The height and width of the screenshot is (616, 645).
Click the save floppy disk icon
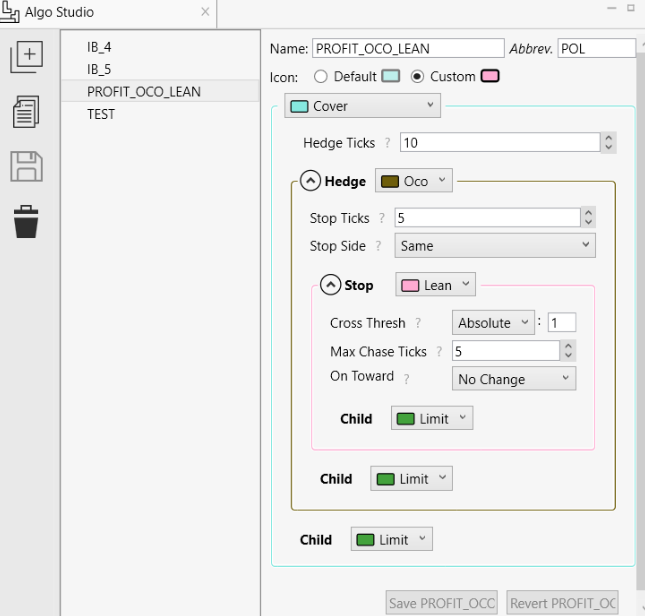pos(27,166)
